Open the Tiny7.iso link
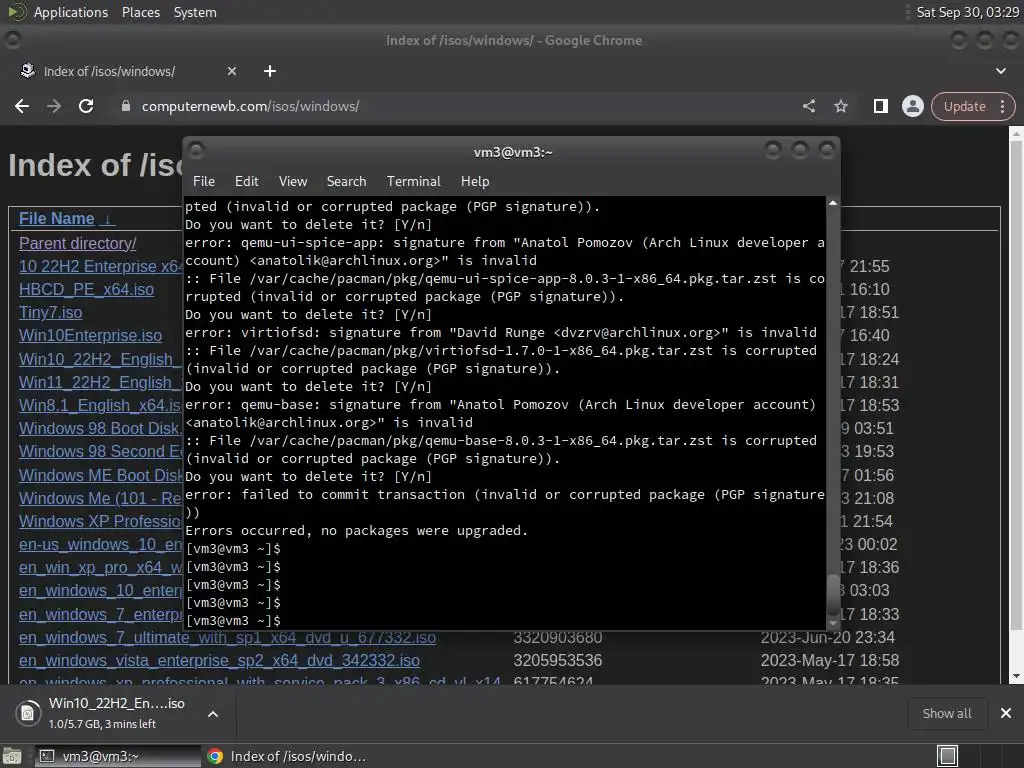The image size is (1024, 768). click(x=50, y=312)
